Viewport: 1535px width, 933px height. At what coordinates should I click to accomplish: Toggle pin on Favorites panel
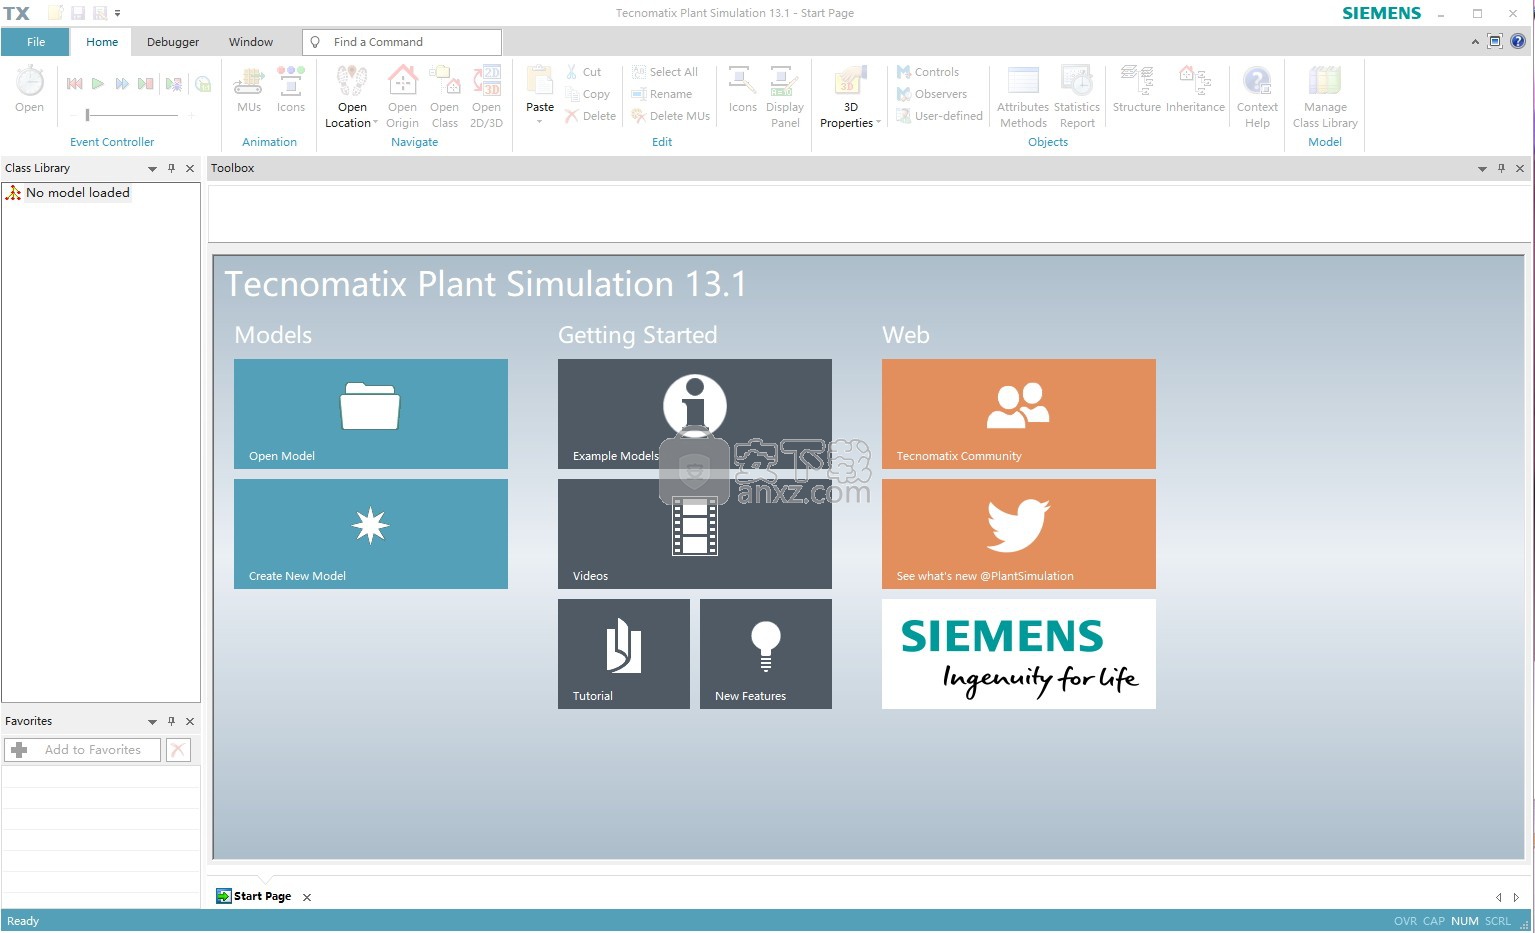171,721
